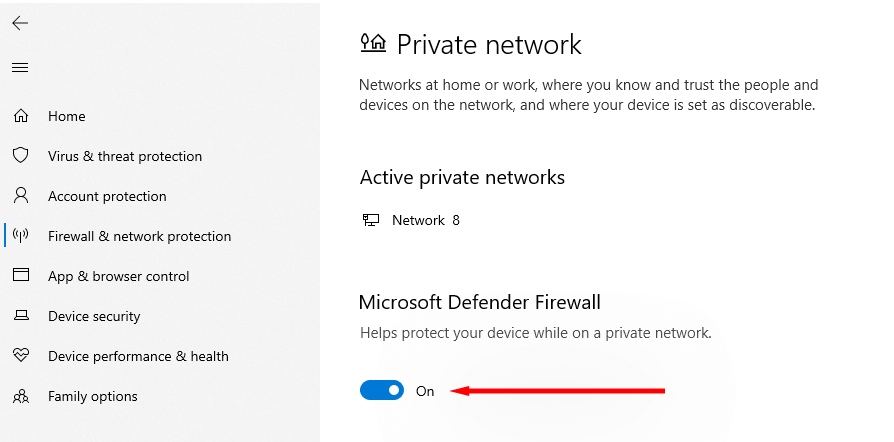Click the back arrow icon
The height and width of the screenshot is (442, 894).
coord(20,23)
